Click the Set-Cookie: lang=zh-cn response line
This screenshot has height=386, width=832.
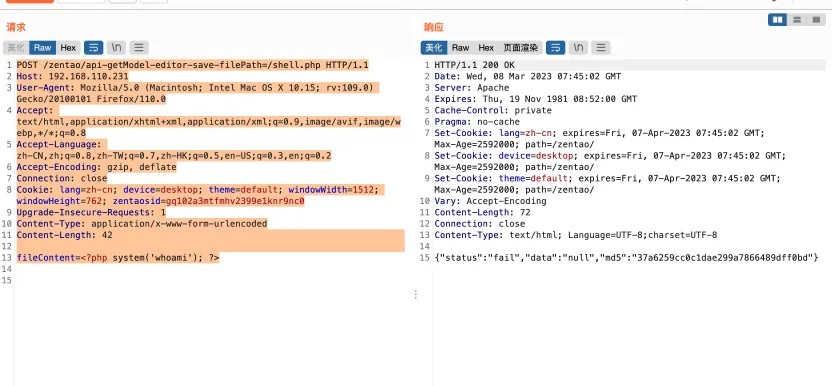click(600, 133)
